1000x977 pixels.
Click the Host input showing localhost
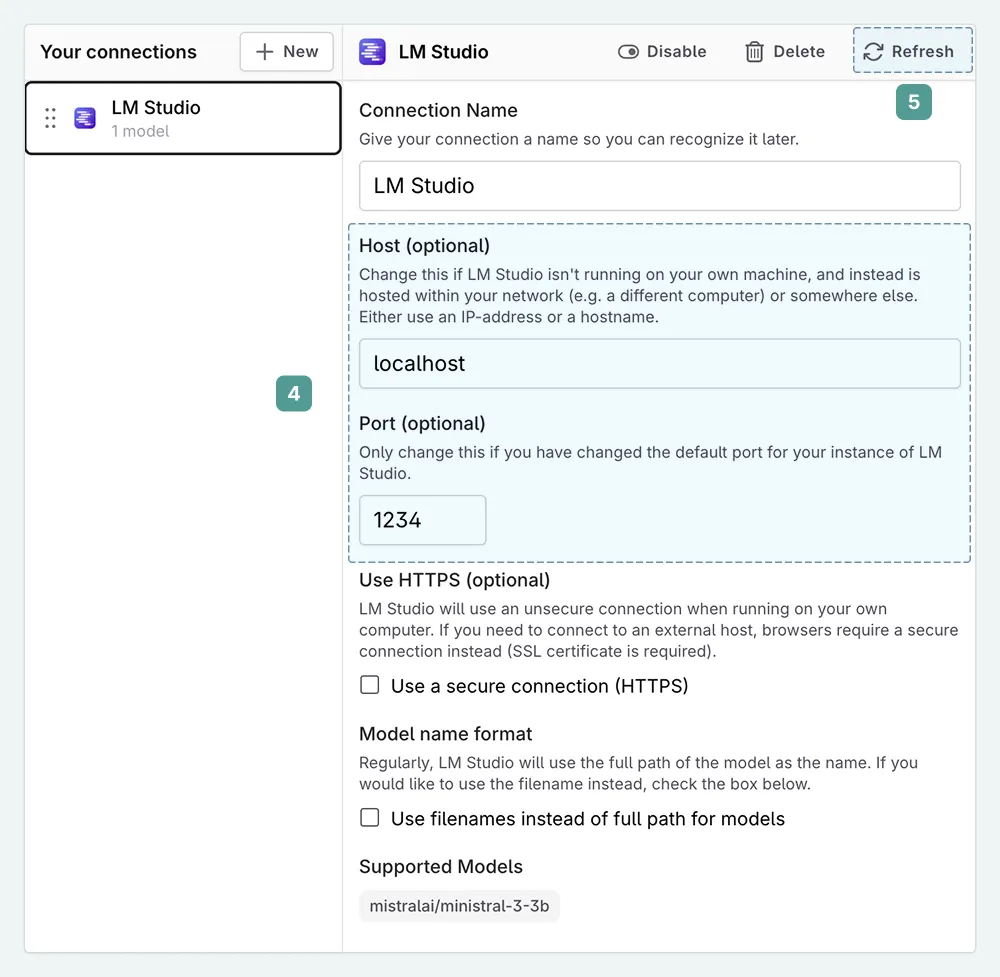(659, 364)
